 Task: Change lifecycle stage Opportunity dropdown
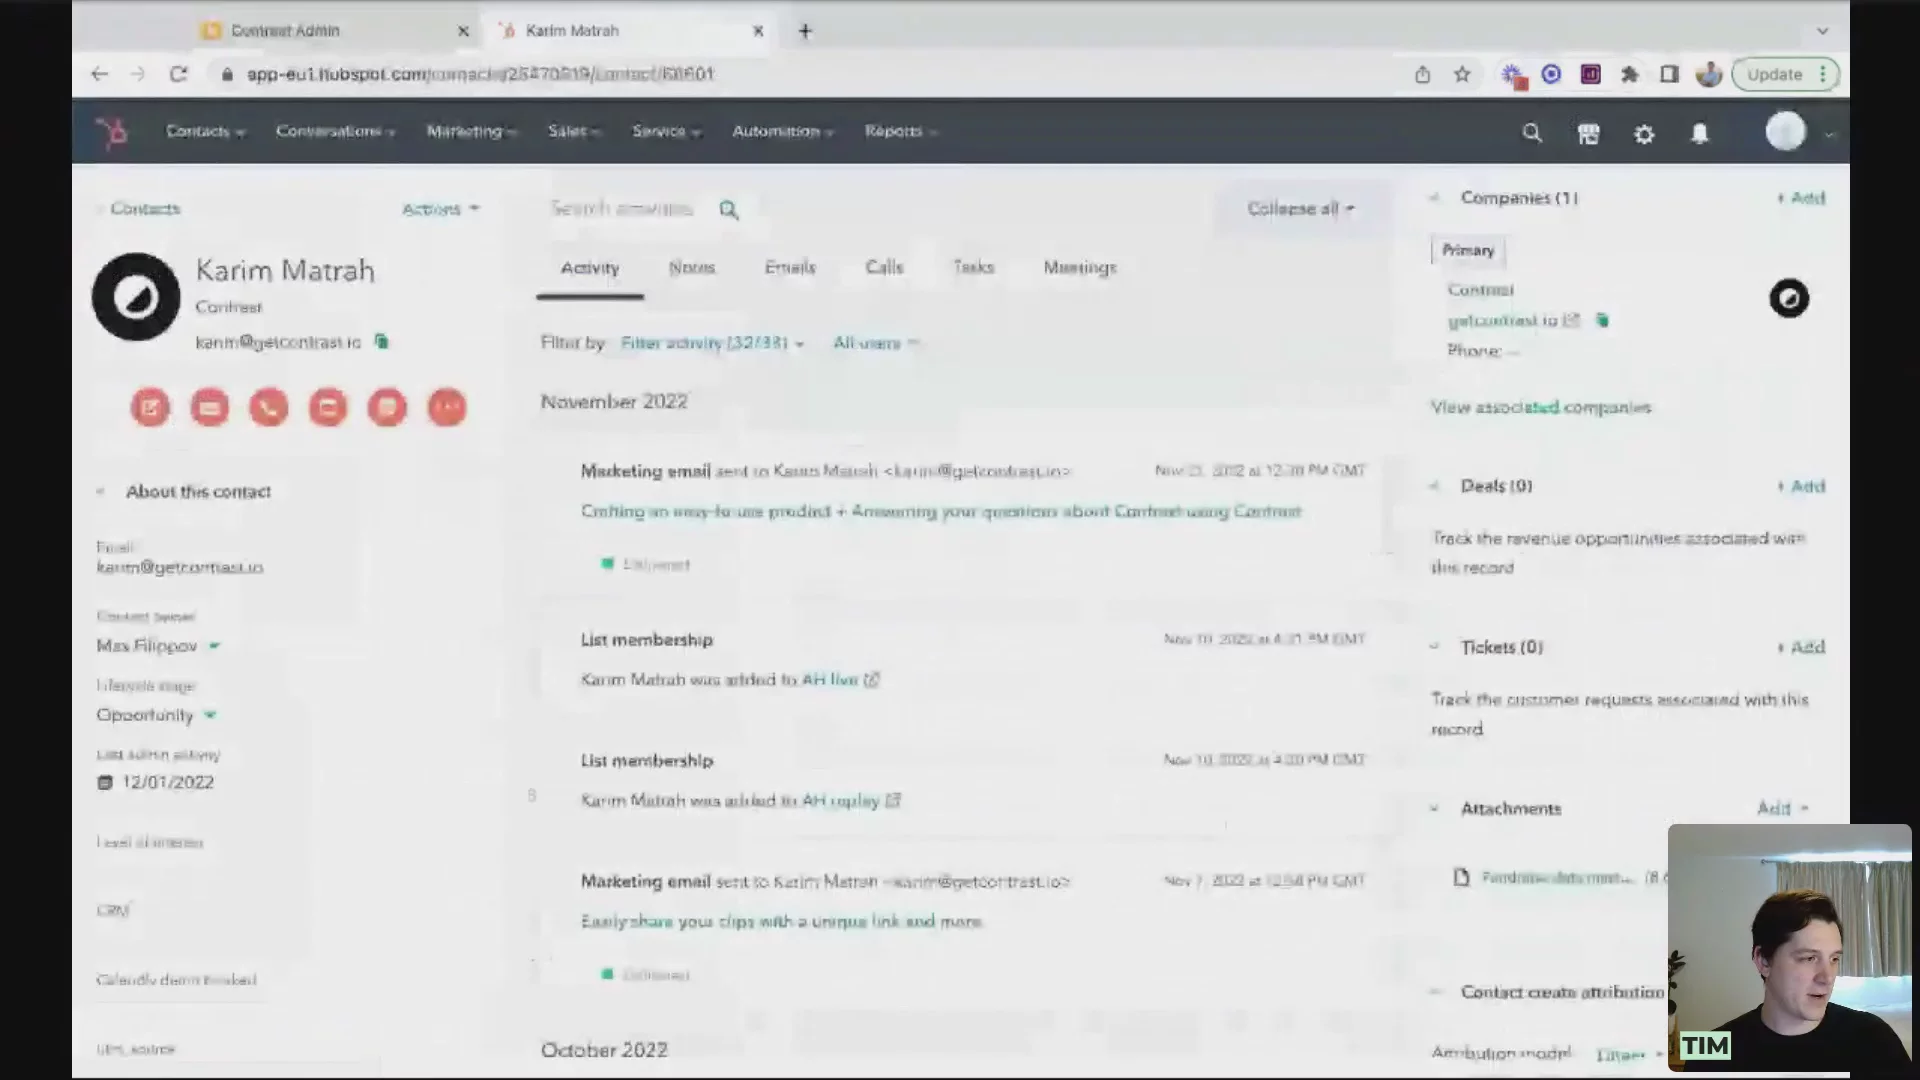[x=156, y=715]
